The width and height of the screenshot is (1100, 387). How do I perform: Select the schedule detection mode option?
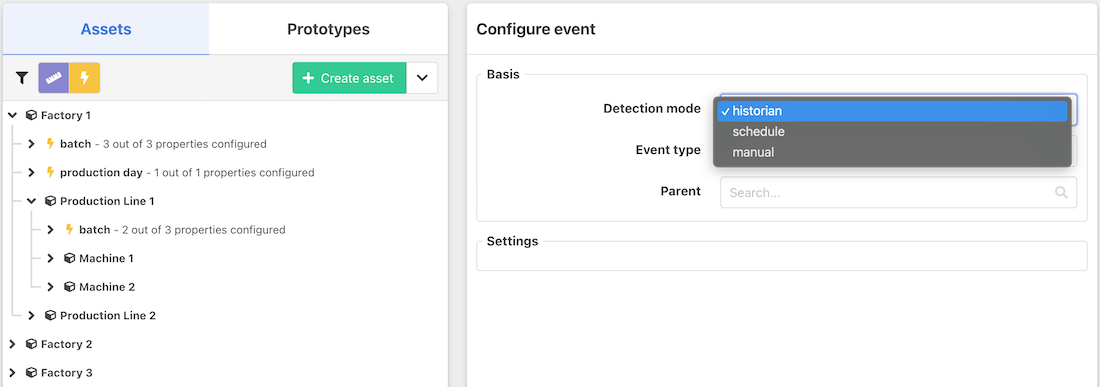point(892,131)
